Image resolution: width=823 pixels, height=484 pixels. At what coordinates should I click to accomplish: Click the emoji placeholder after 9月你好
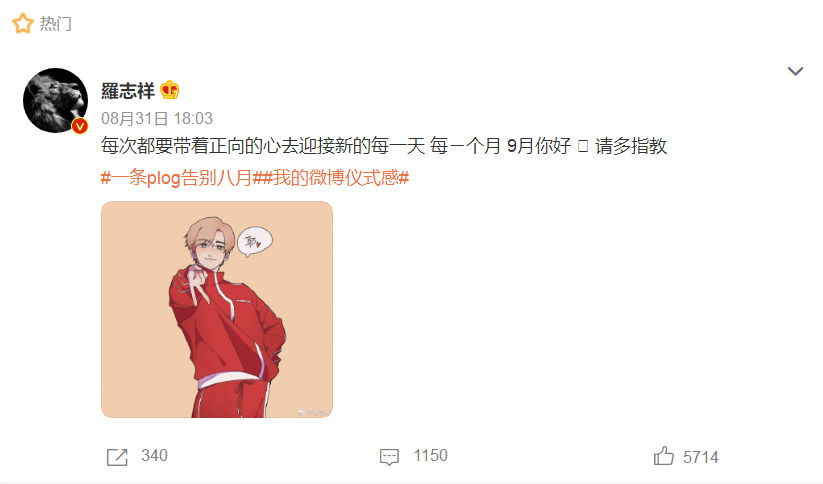tap(583, 146)
